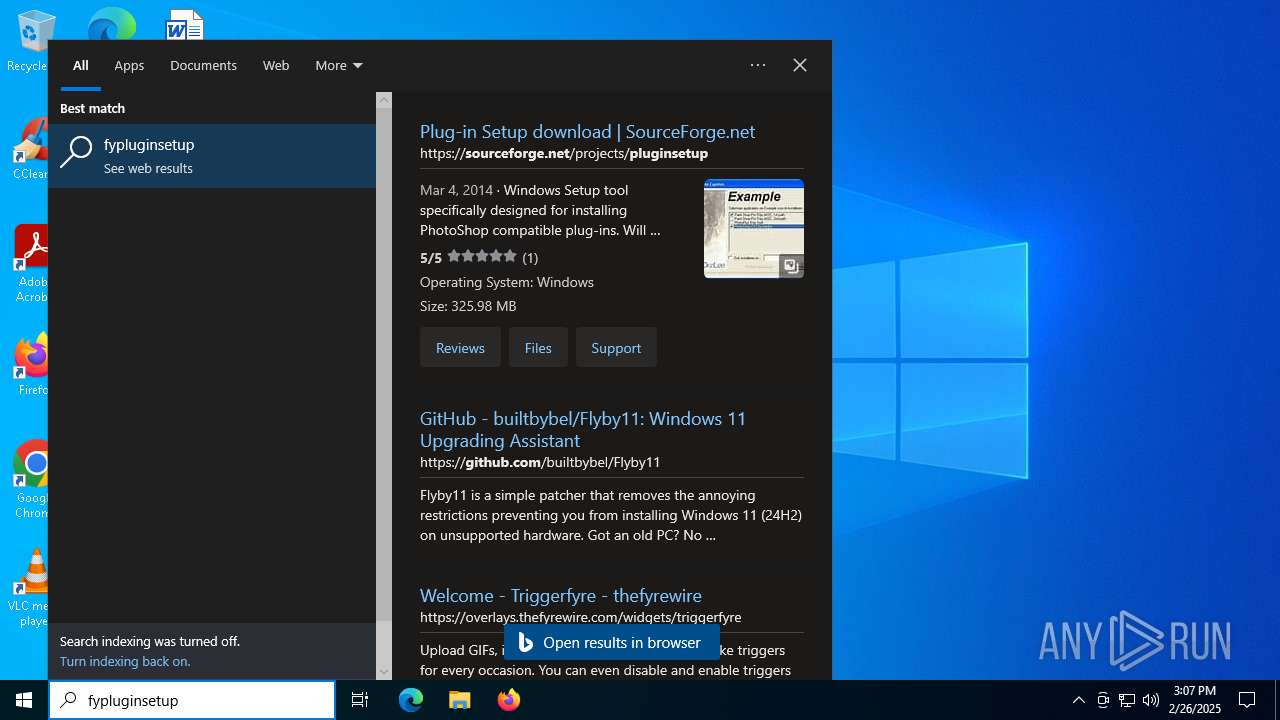Click the github.com/builtbybel/Flyby11 URL
The image size is (1280, 720).
tap(540, 462)
